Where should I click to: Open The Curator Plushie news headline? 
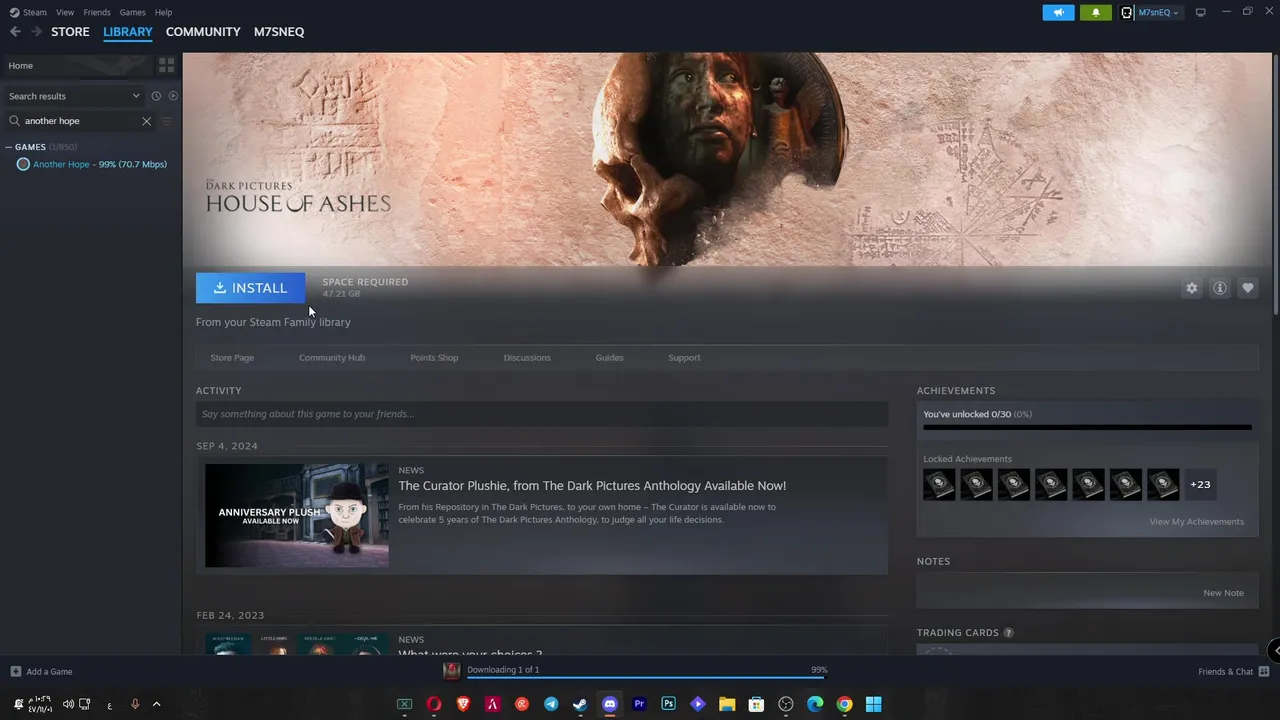coord(592,486)
